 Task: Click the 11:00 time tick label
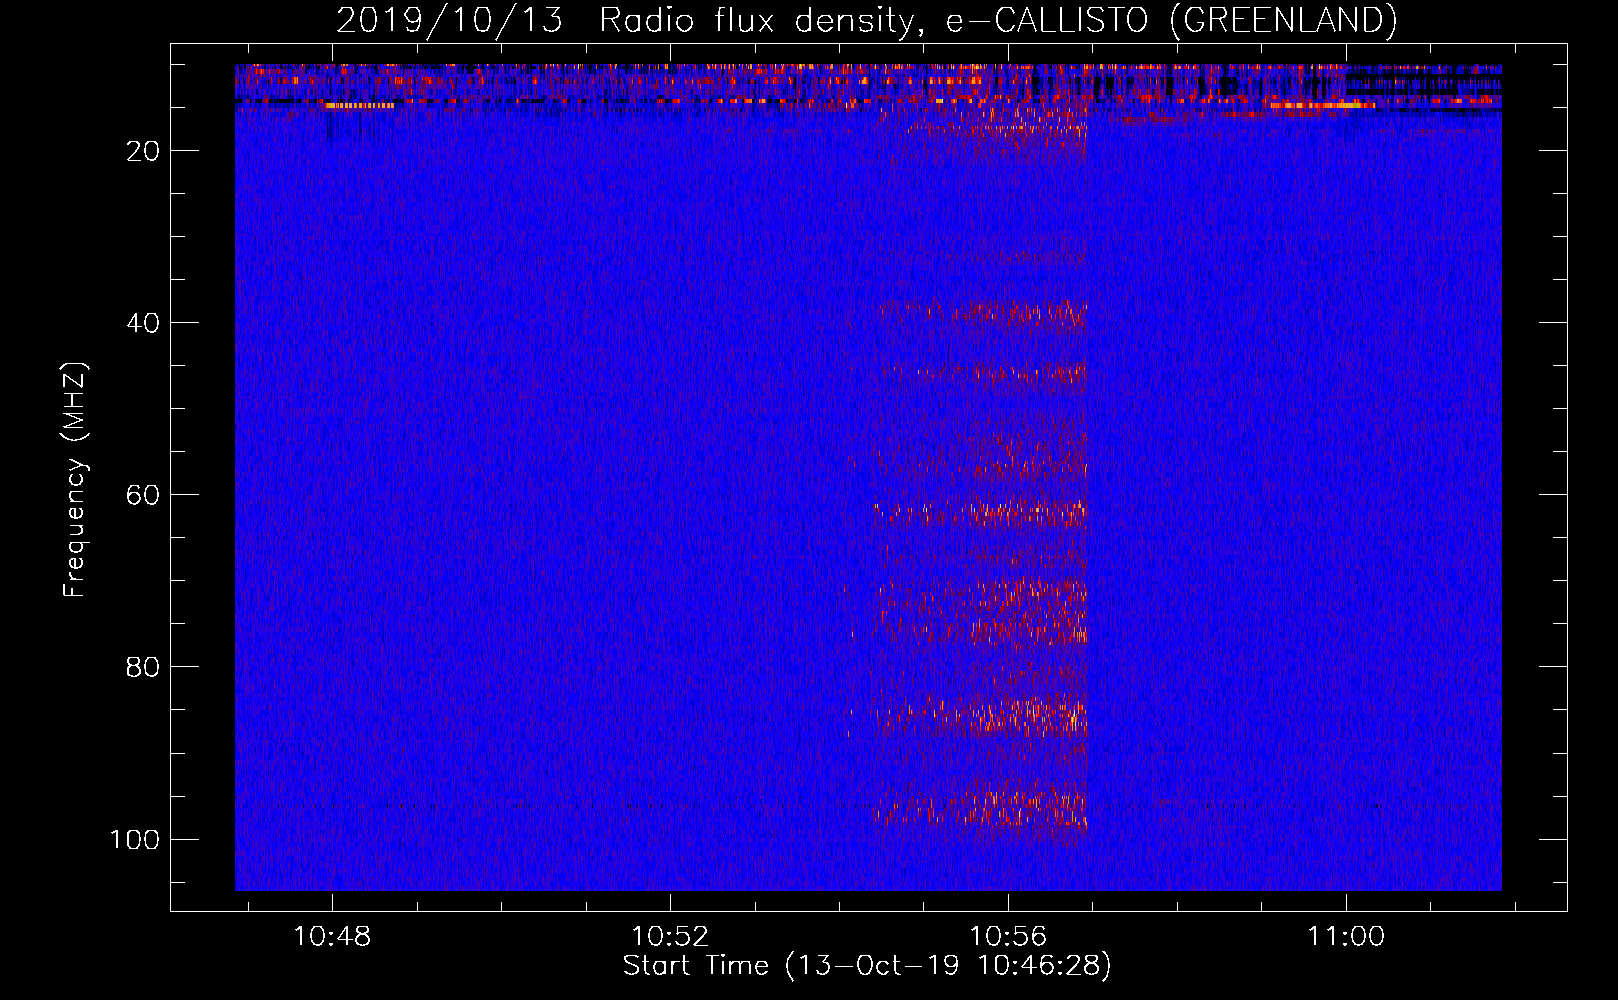tap(1346, 936)
